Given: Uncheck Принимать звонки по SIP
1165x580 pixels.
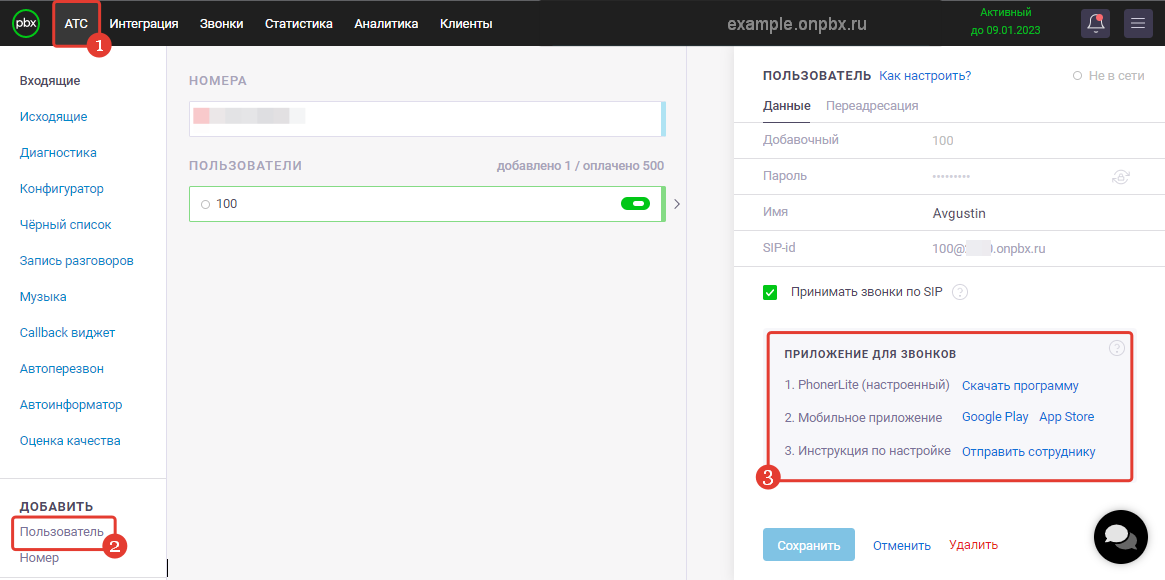Looking at the screenshot, I should click(769, 292).
